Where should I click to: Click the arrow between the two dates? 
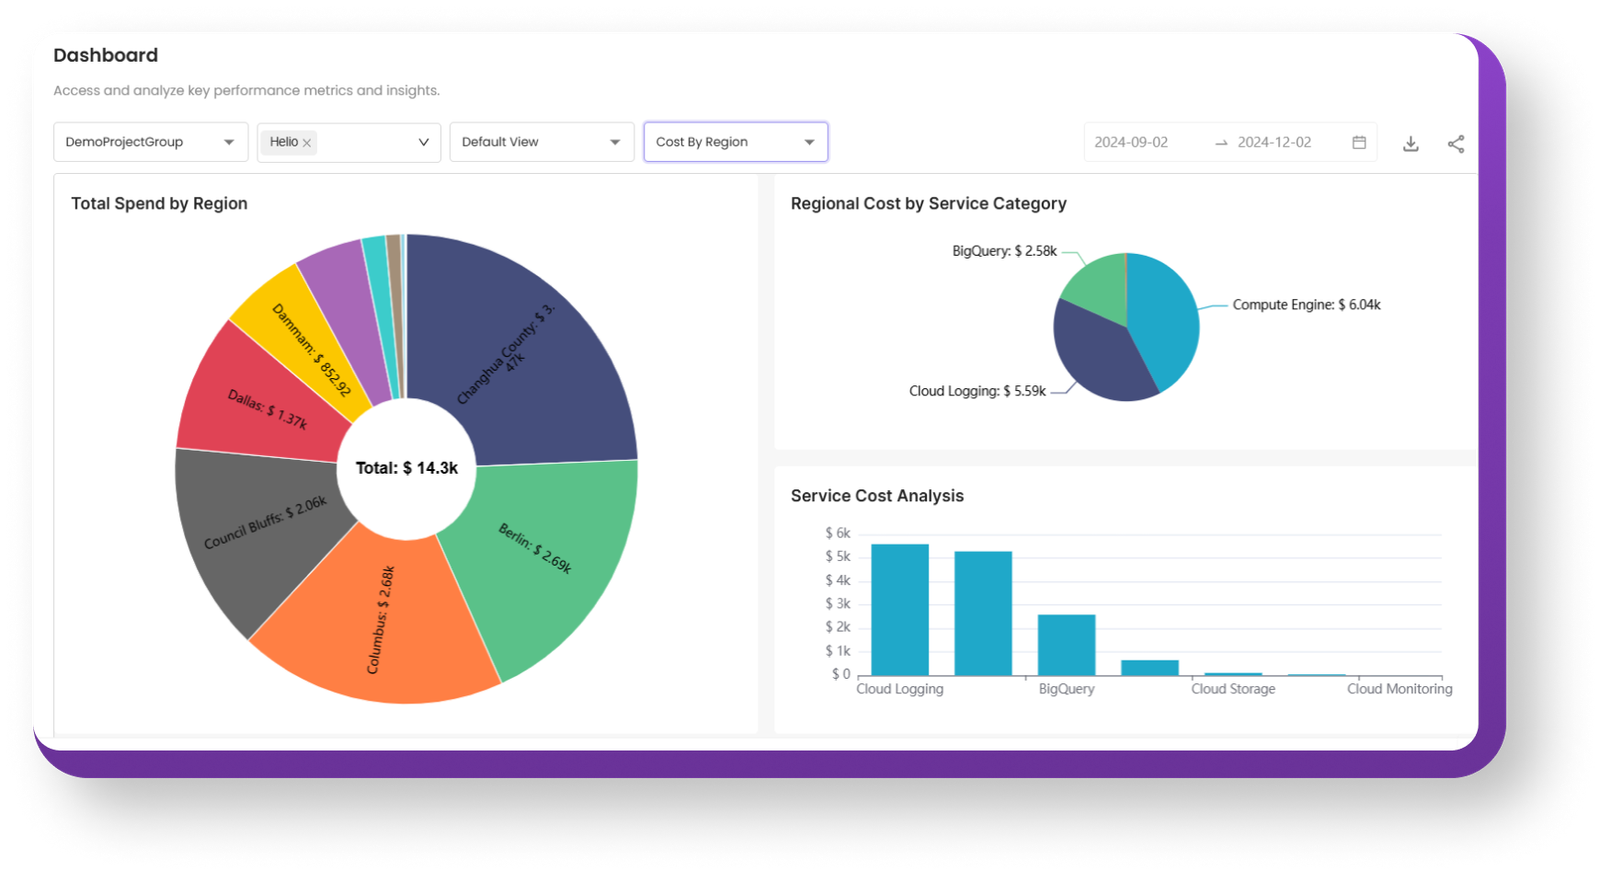pyautogui.click(x=1221, y=143)
